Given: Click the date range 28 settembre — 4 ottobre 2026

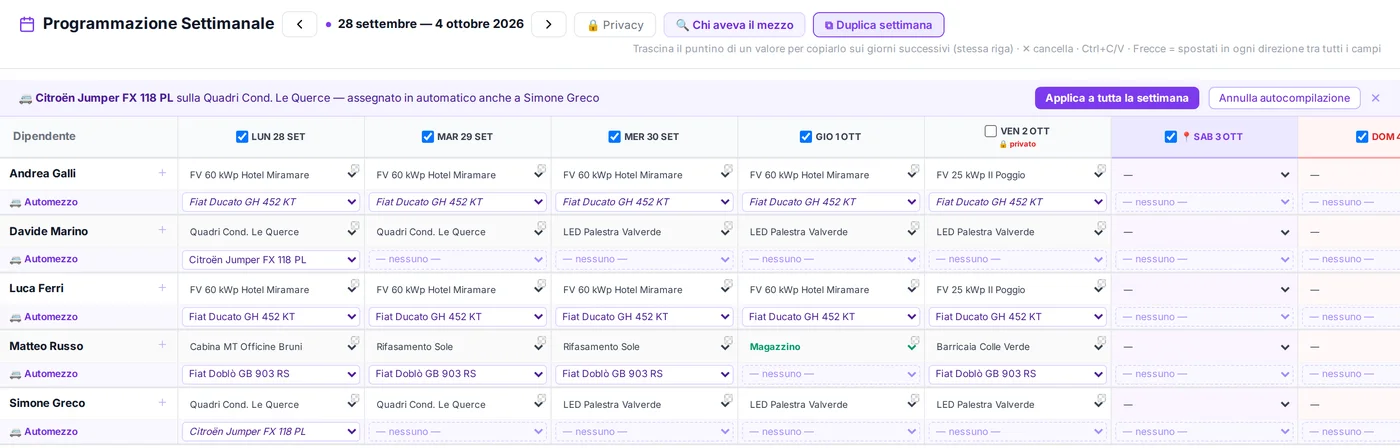Looking at the screenshot, I should coord(431,24).
